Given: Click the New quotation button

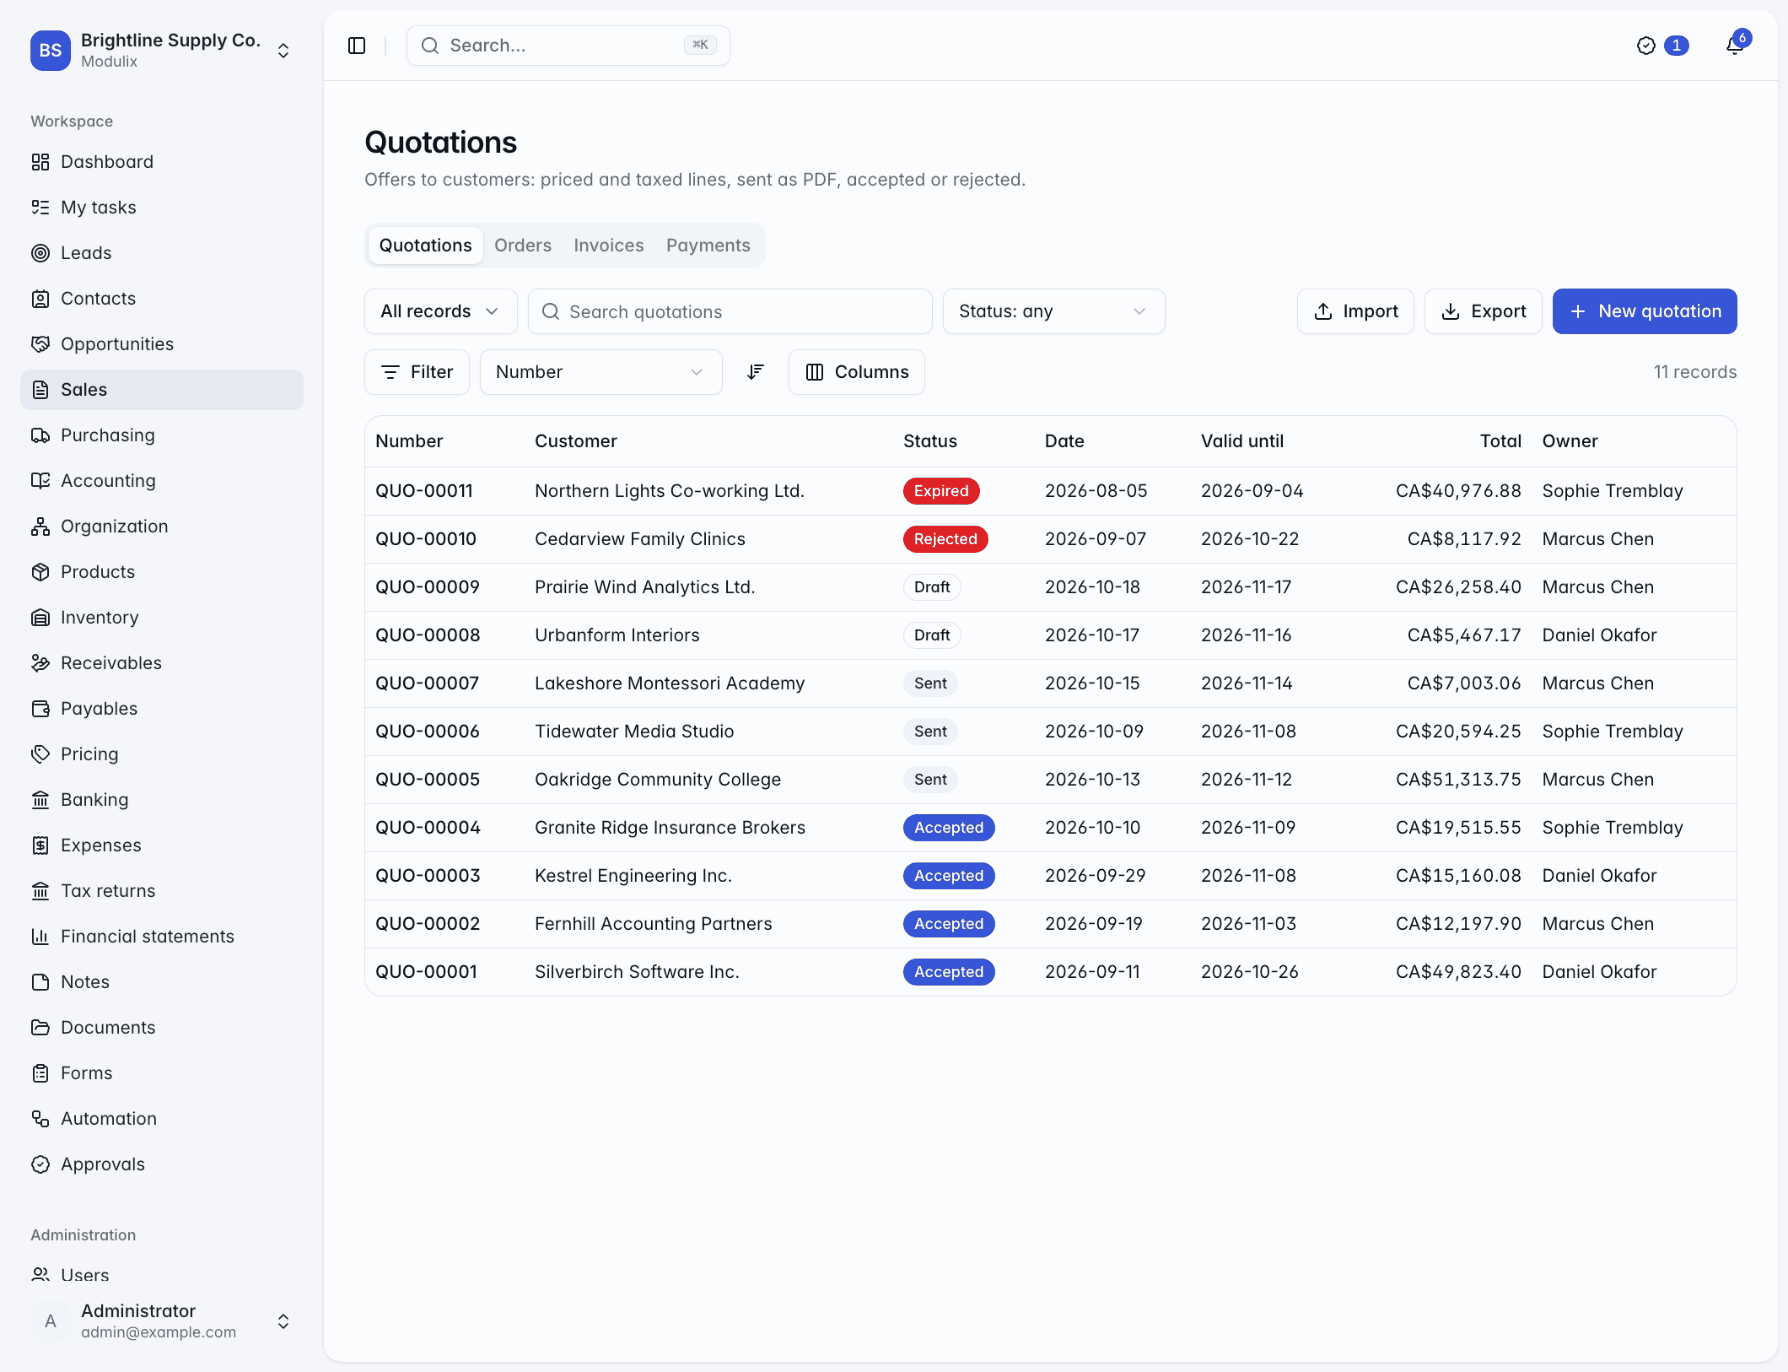Looking at the screenshot, I should tap(1645, 312).
